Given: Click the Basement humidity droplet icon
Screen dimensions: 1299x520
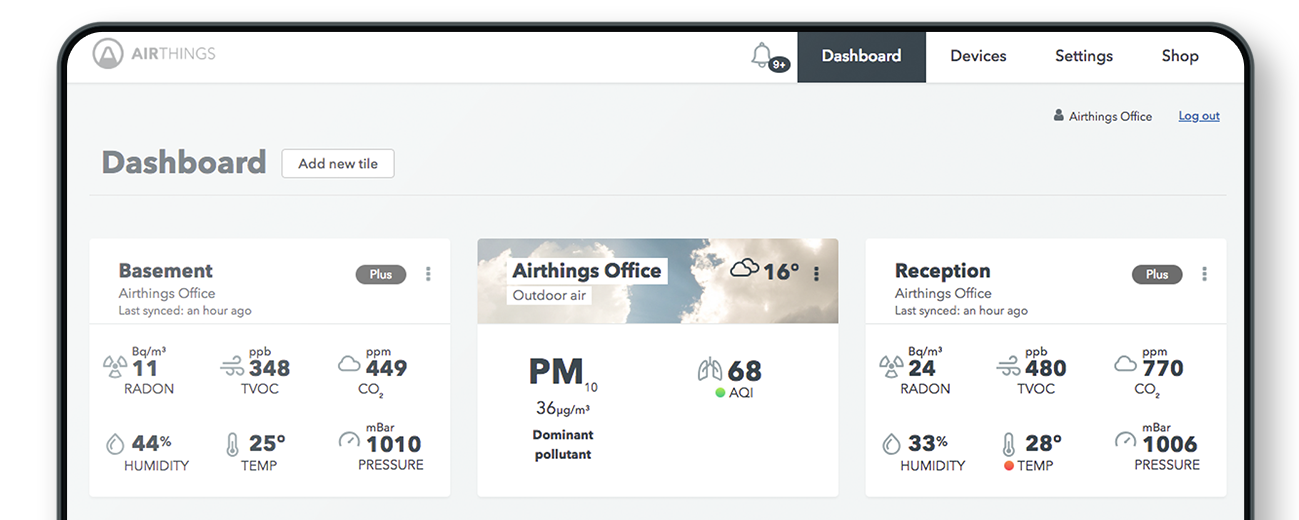Looking at the screenshot, I should [x=115, y=443].
